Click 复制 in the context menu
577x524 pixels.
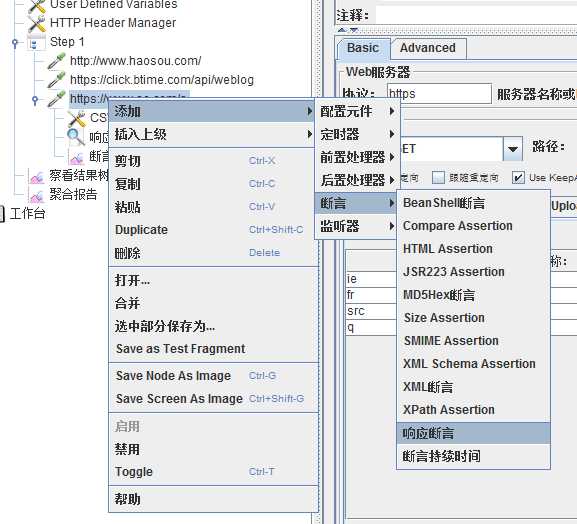(x=213, y=184)
